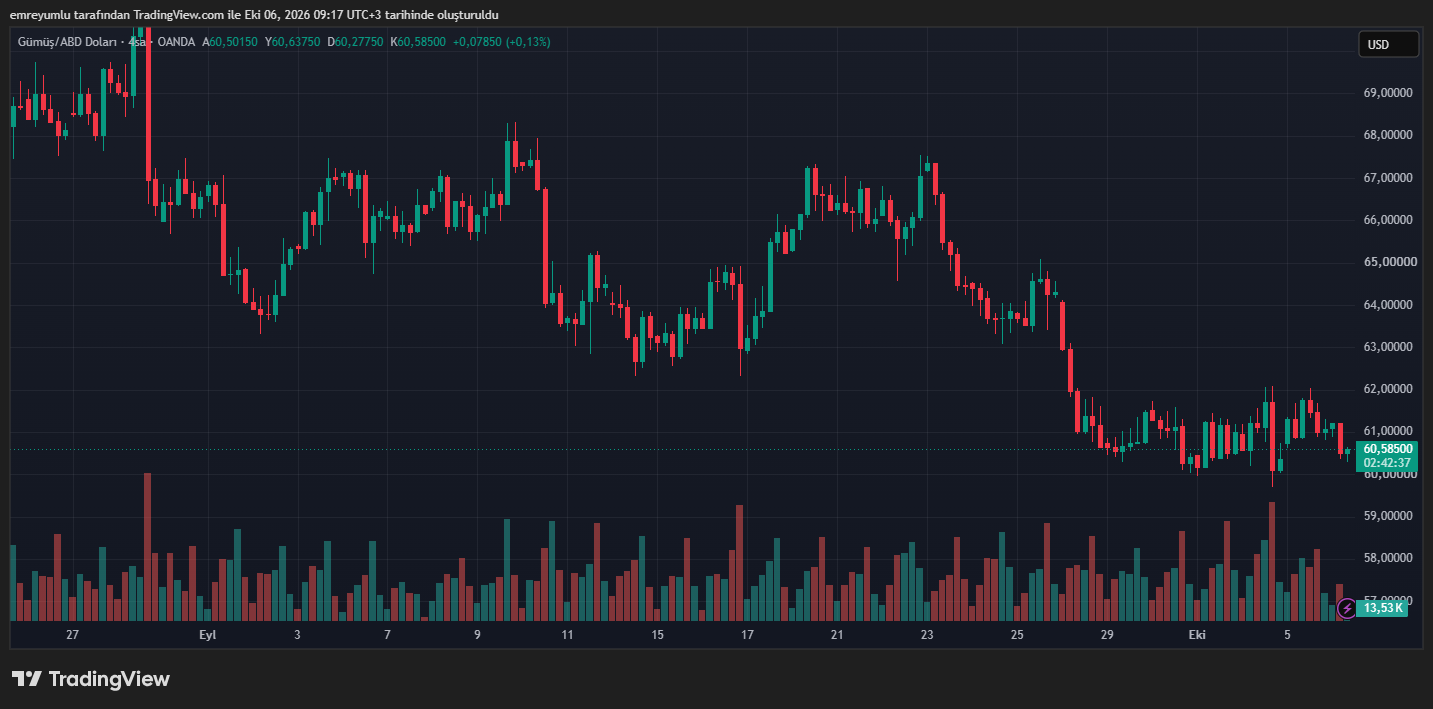Click the 66,00000 price axis label

(1390, 220)
